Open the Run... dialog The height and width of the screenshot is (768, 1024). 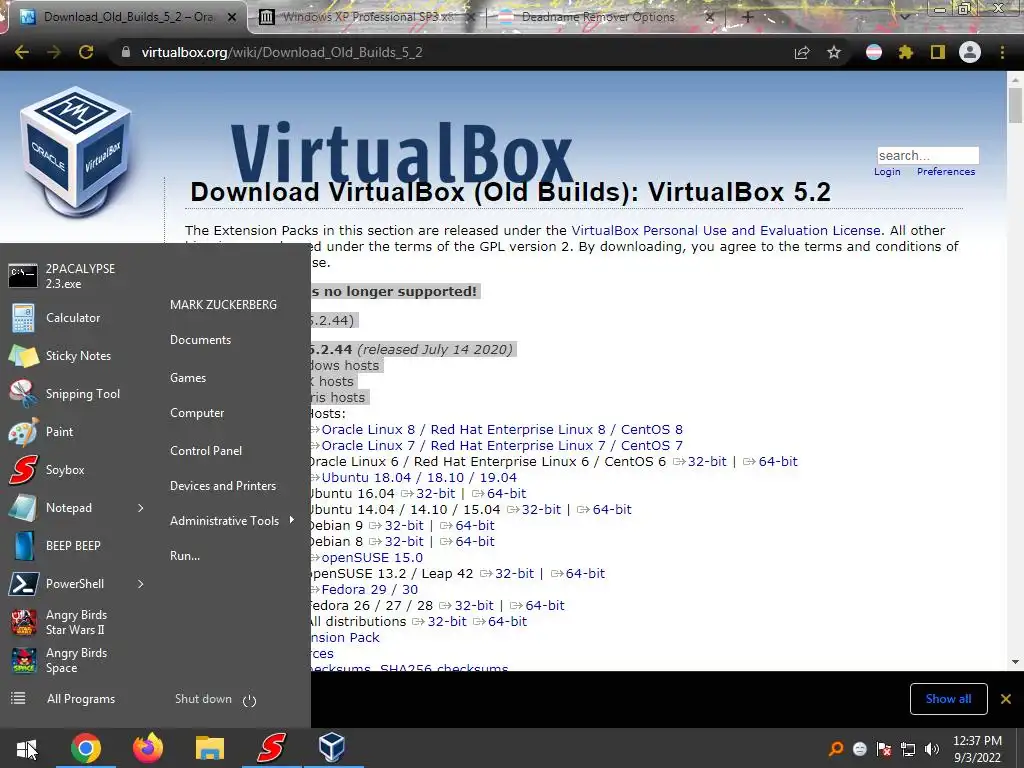185,556
